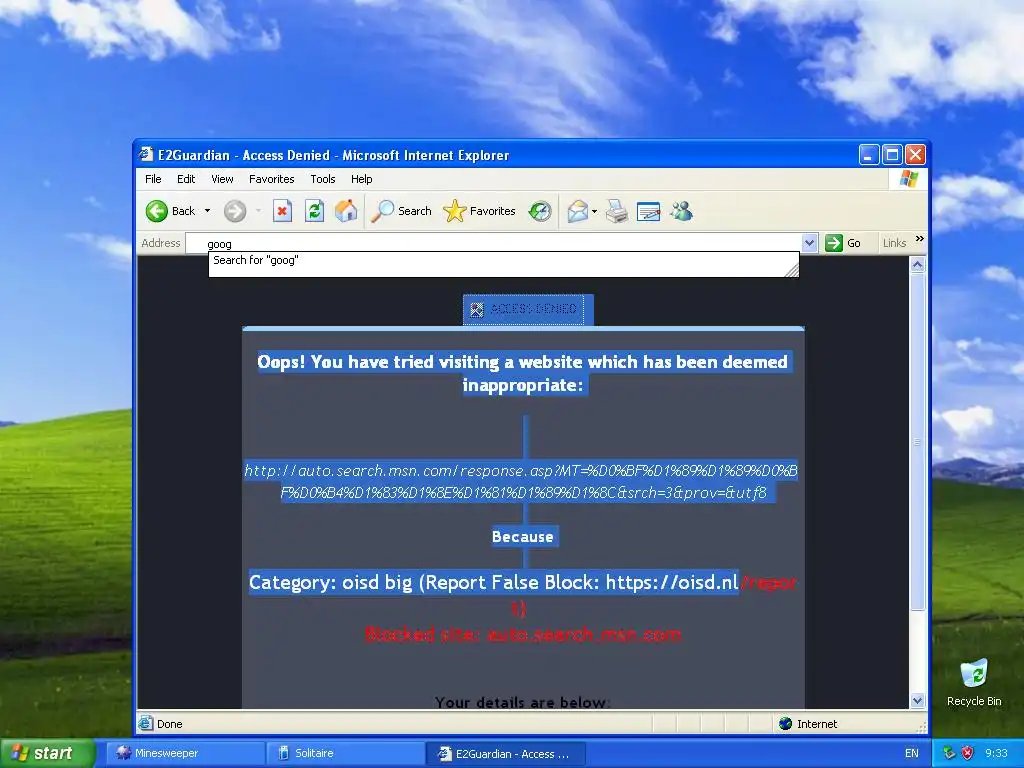Refresh the page with green arrows icon
Viewport: 1024px width, 768px height.
point(314,211)
